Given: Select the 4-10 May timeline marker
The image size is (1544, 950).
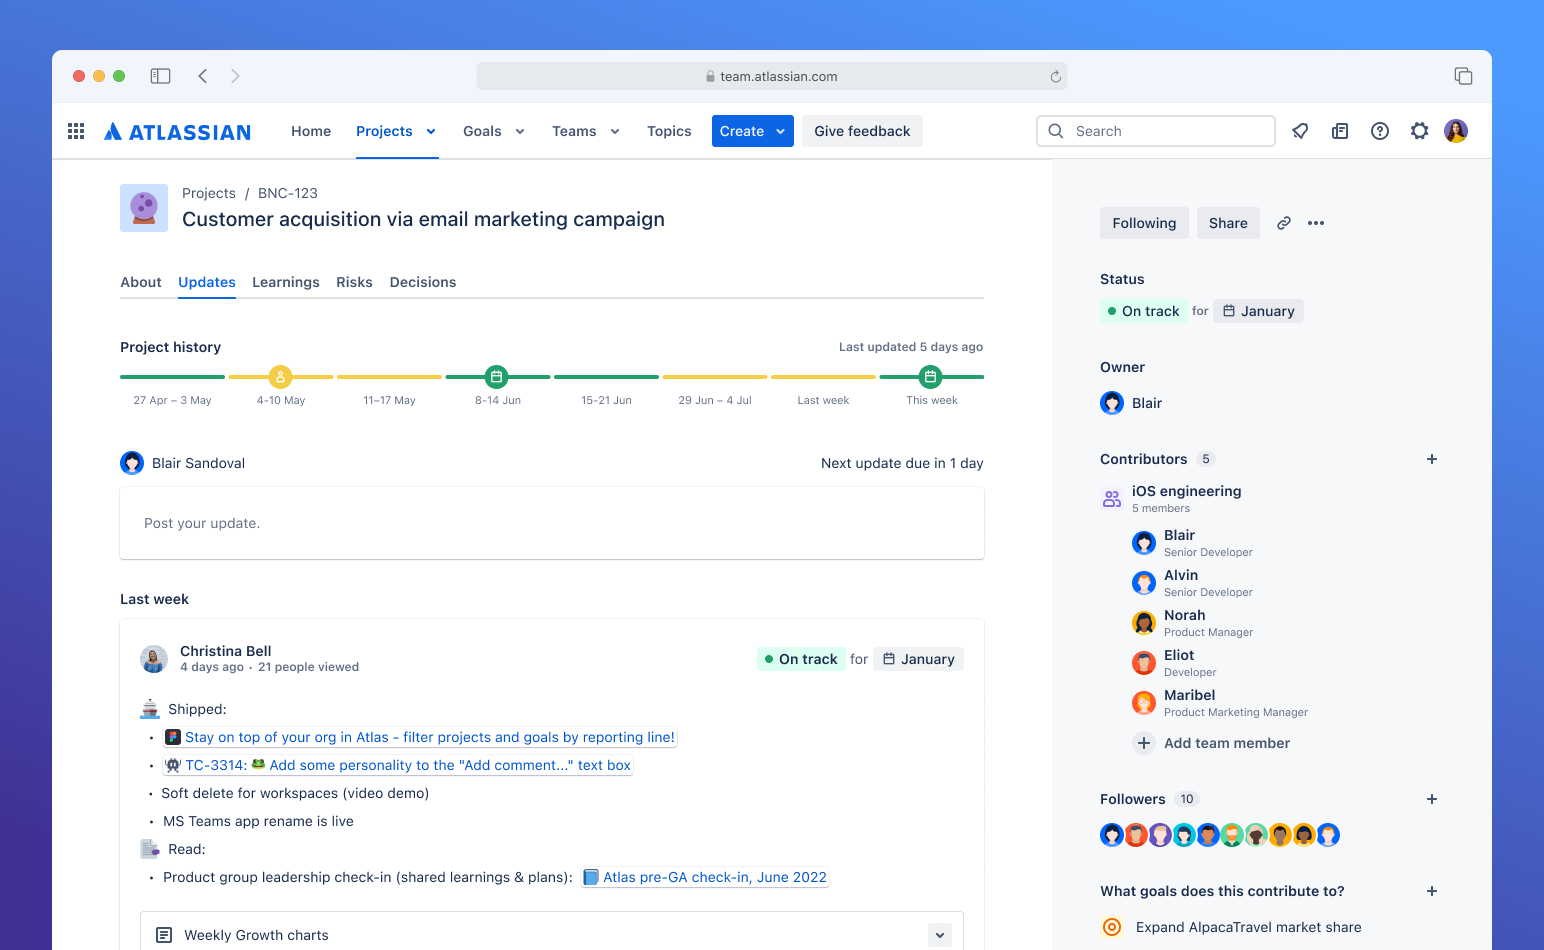Looking at the screenshot, I should (x=281, y=377).
